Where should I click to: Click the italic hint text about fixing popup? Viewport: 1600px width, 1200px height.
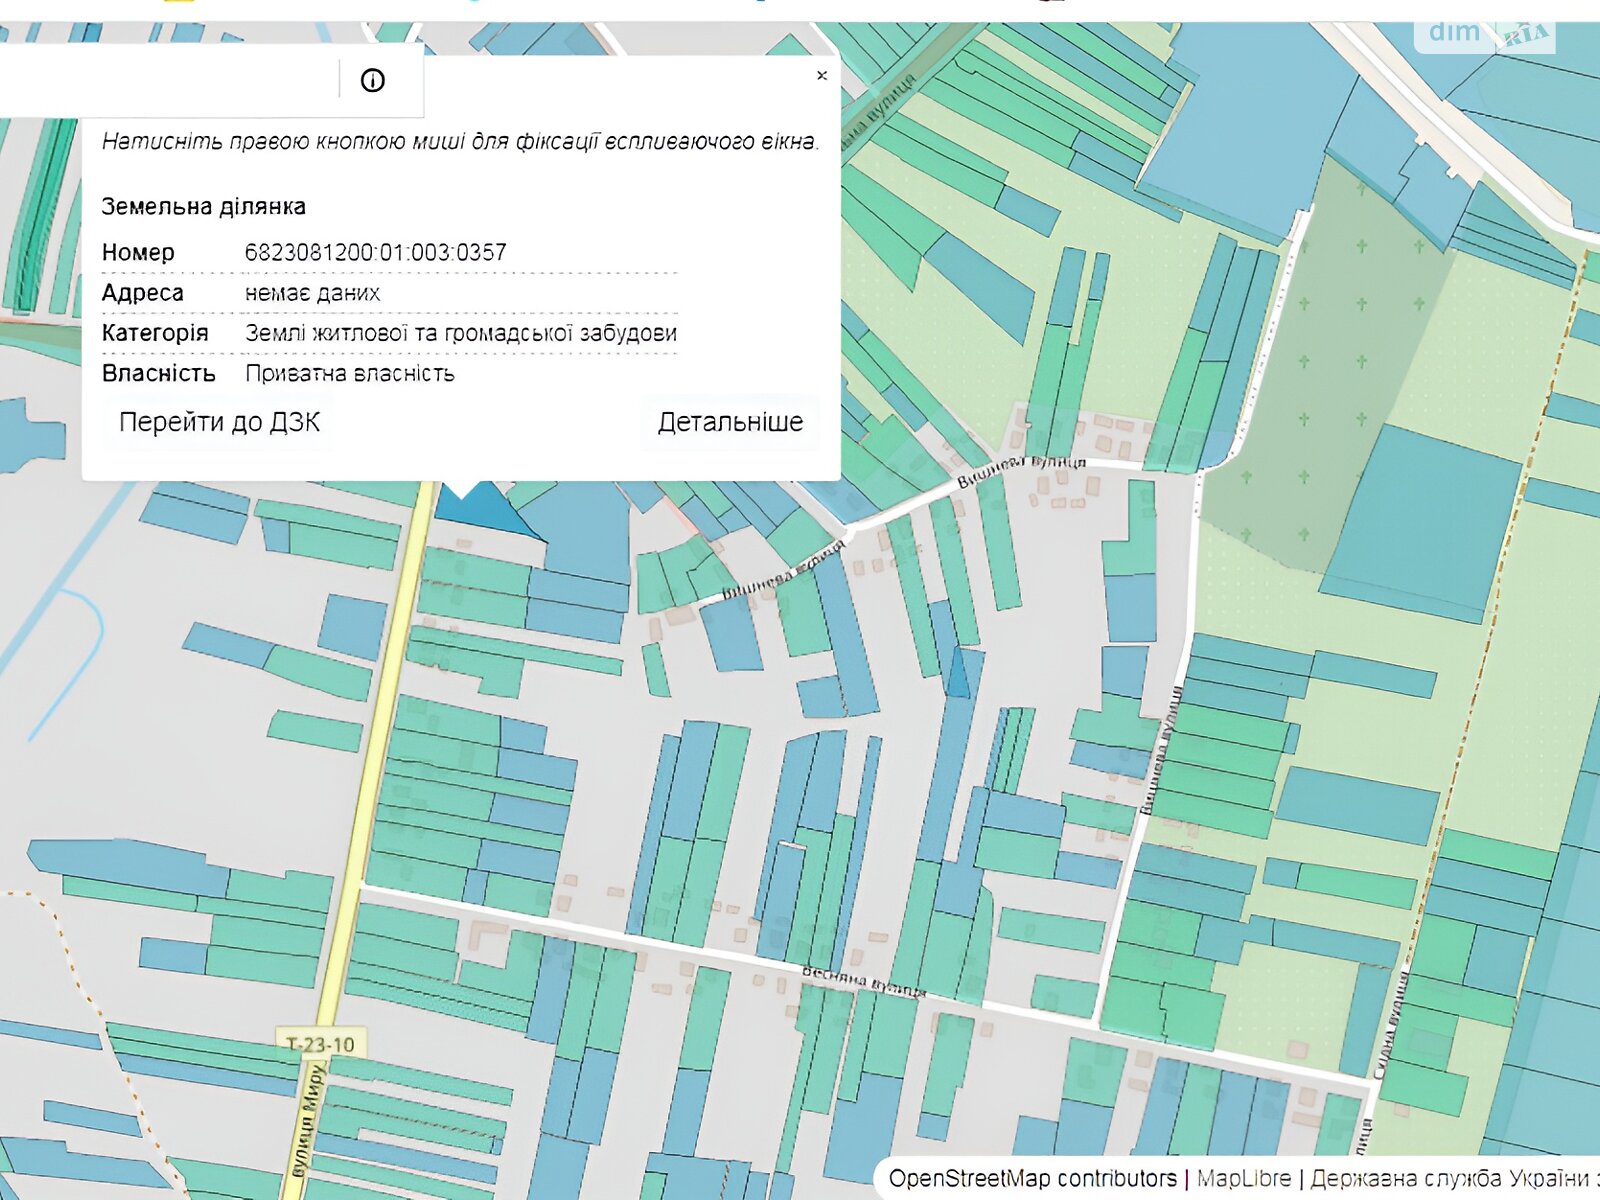point(460,142)
